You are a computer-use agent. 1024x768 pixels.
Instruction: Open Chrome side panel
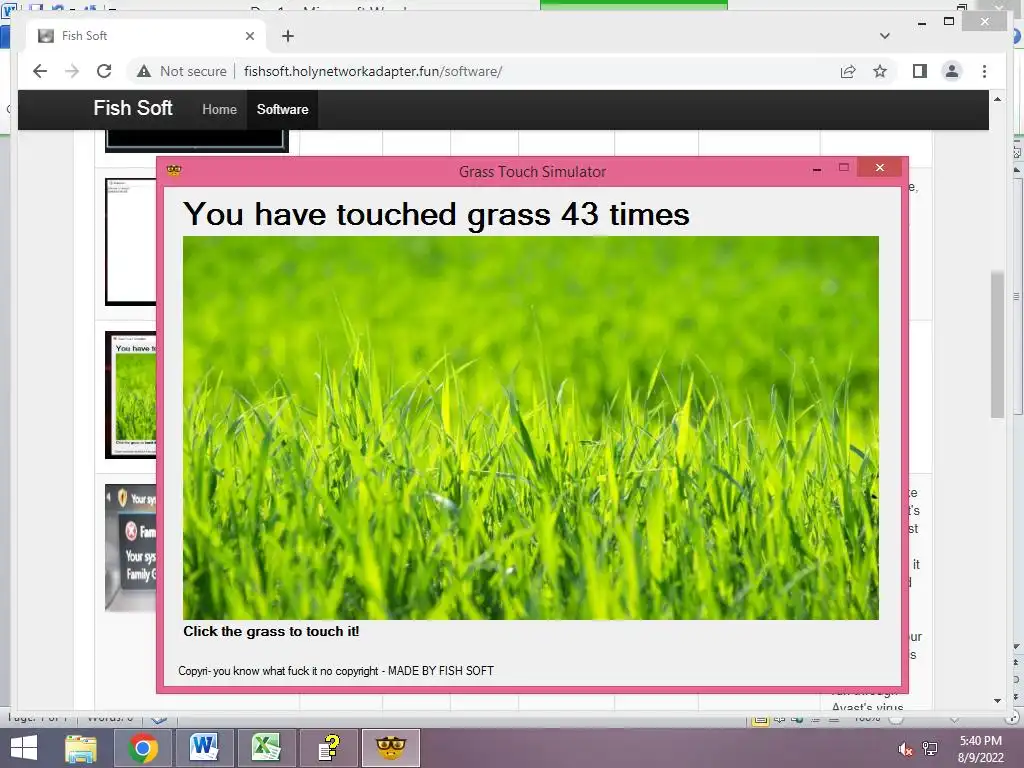pos(920,71)
